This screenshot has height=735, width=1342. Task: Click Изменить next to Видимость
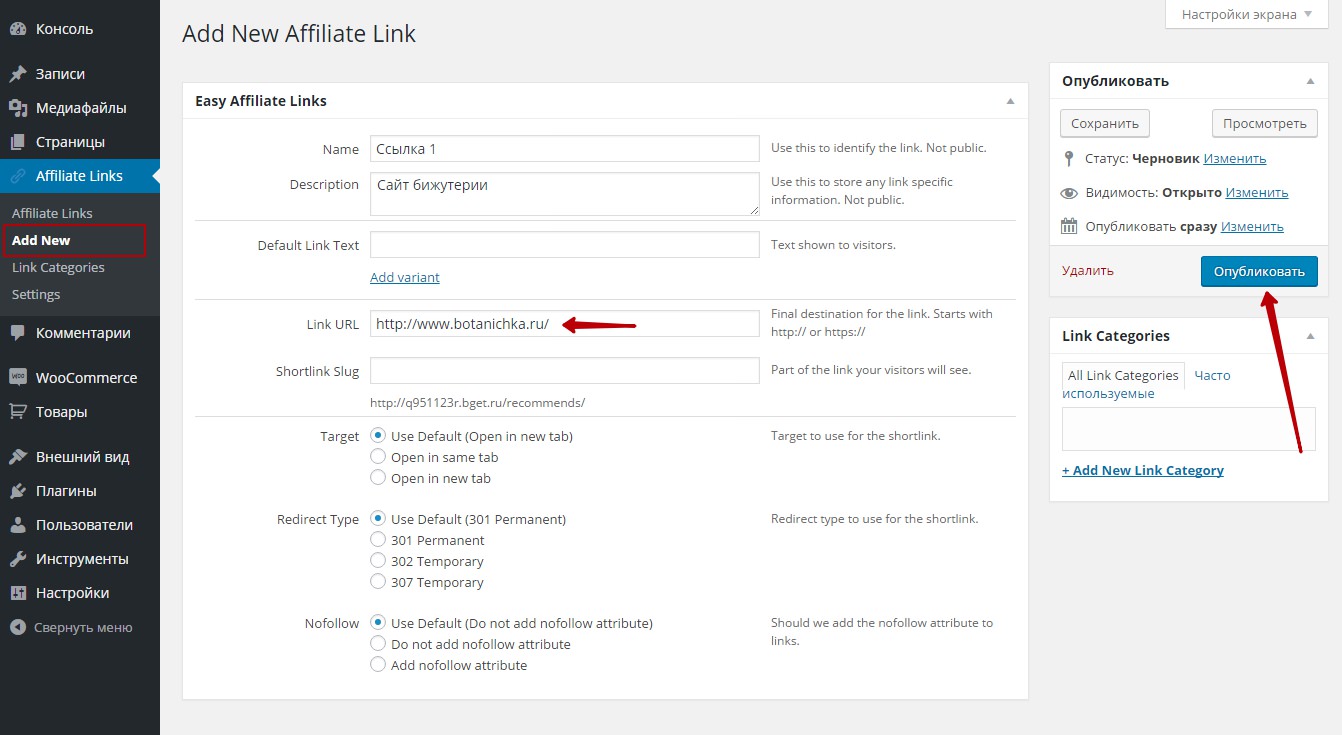coord(1257,193)
